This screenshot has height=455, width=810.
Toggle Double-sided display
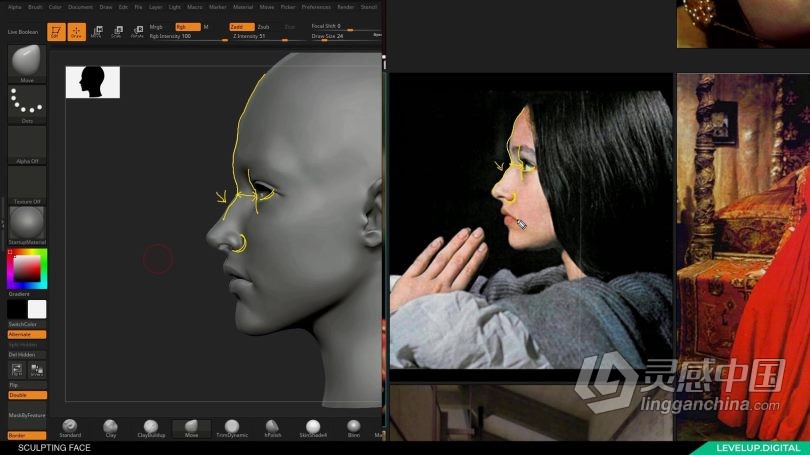click(27, 395)
